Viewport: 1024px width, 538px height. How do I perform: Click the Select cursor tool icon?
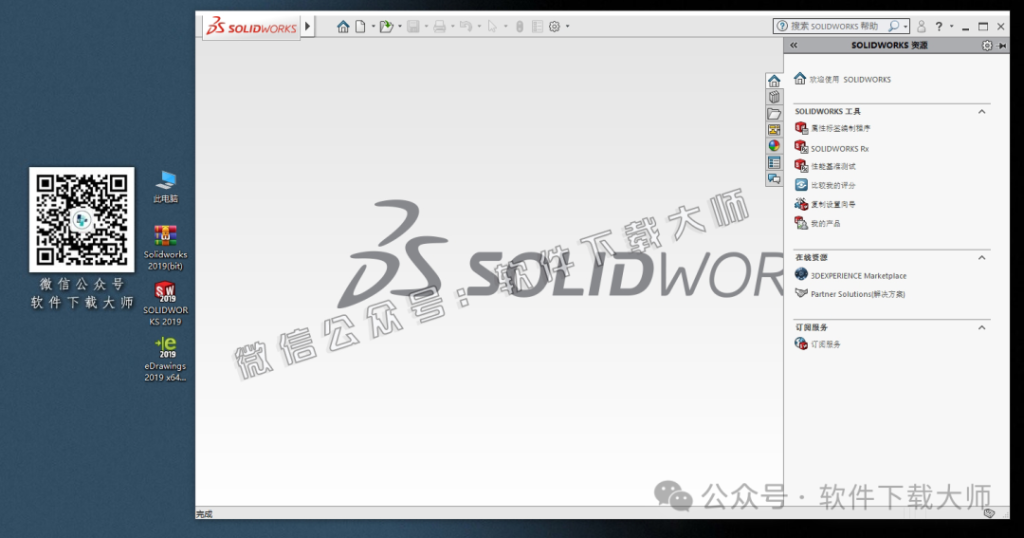click(492, 27)
